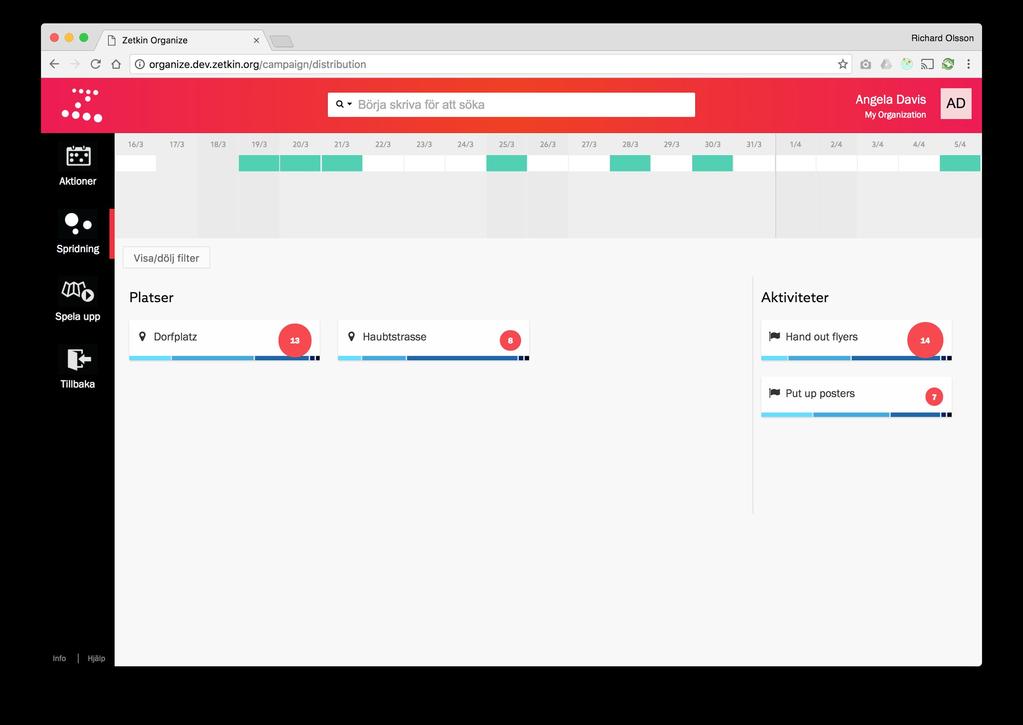Viewport: 1023px width, 725px height.
Task: Click the cast extension icon
Action: (927, 64)
